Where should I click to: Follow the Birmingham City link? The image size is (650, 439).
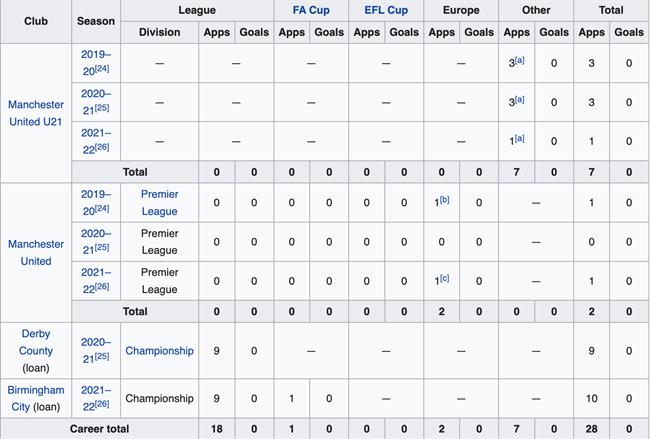pyautogui.click(x=36, y=398)
